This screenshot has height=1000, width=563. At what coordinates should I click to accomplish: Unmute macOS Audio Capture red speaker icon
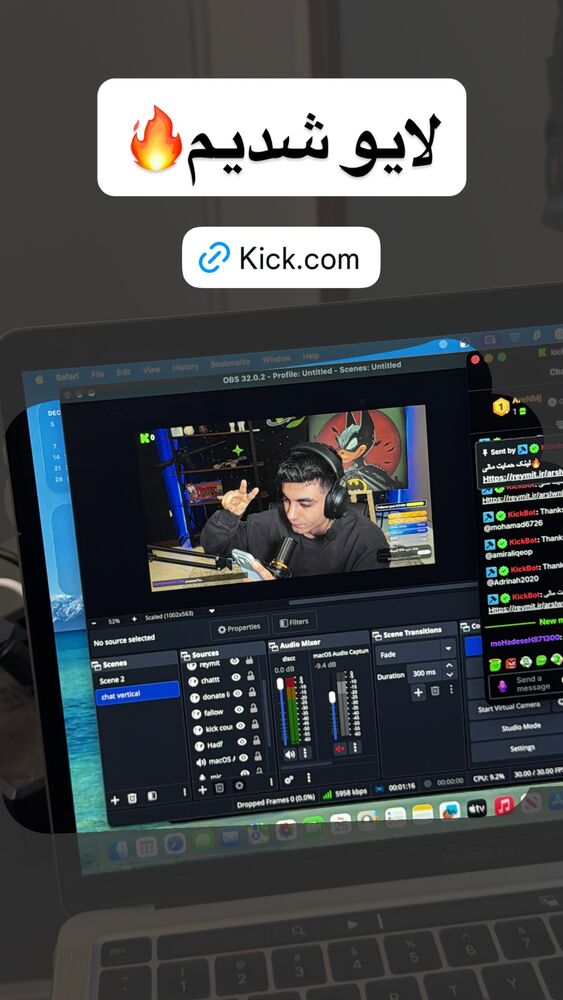340,748
